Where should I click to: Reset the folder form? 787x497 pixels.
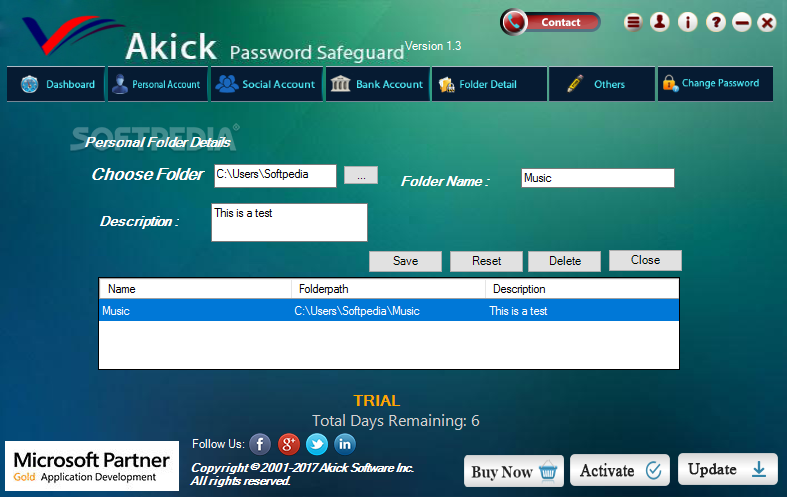[486, 261]
